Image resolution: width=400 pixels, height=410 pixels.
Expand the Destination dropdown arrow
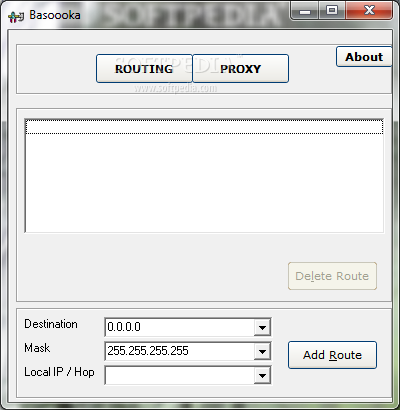point(262,327)
